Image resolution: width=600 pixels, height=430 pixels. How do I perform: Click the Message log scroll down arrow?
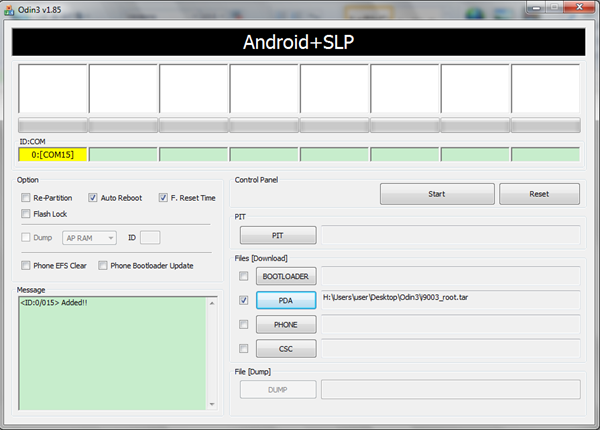[212, 404]
